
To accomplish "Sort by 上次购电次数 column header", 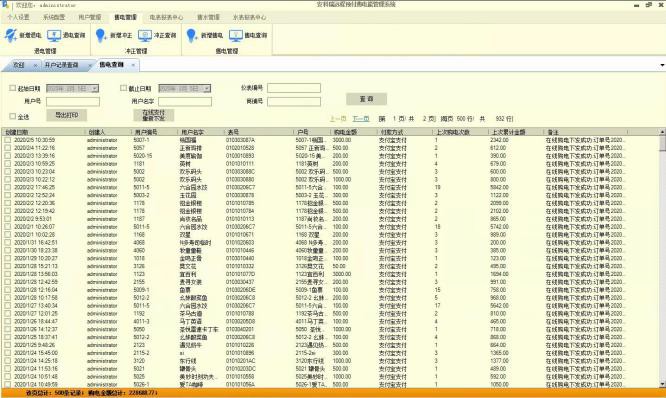I will tap(460, 132).
